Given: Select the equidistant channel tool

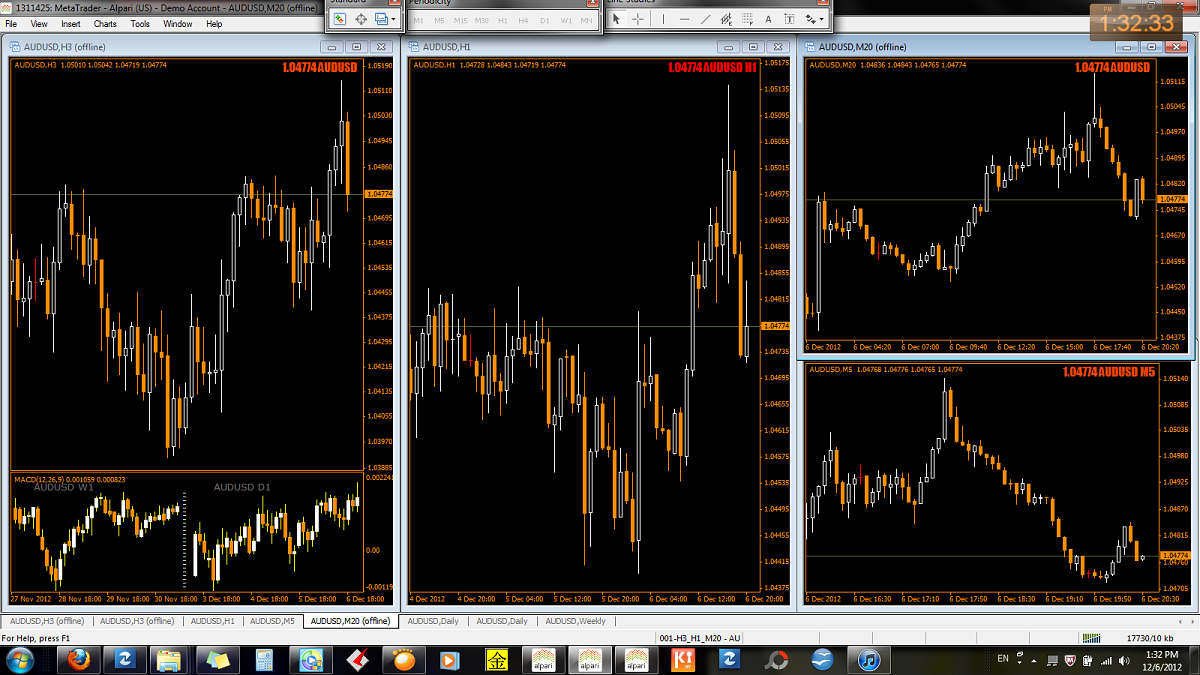Looking at the screenshot, I should (726, 19).
